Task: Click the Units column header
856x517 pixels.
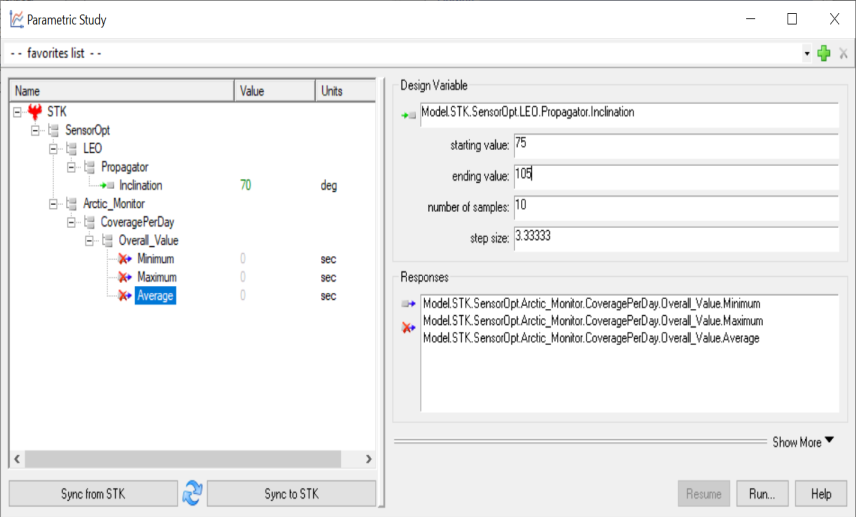Action: pos(346,91)
